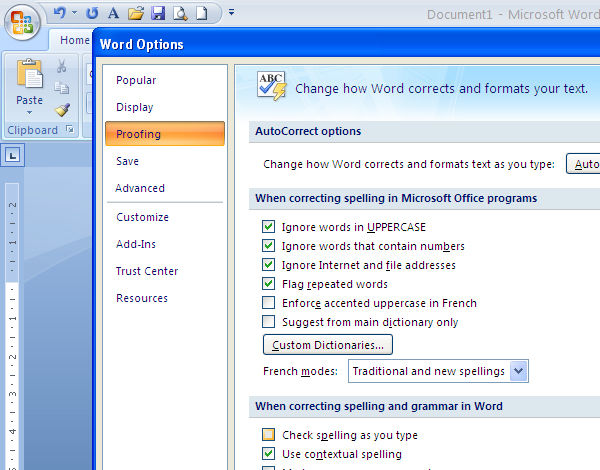Image resolution: width=600 pixels, height=470 pixels.
Task: Open the French modes dropdown
Action: coord(518,371)
